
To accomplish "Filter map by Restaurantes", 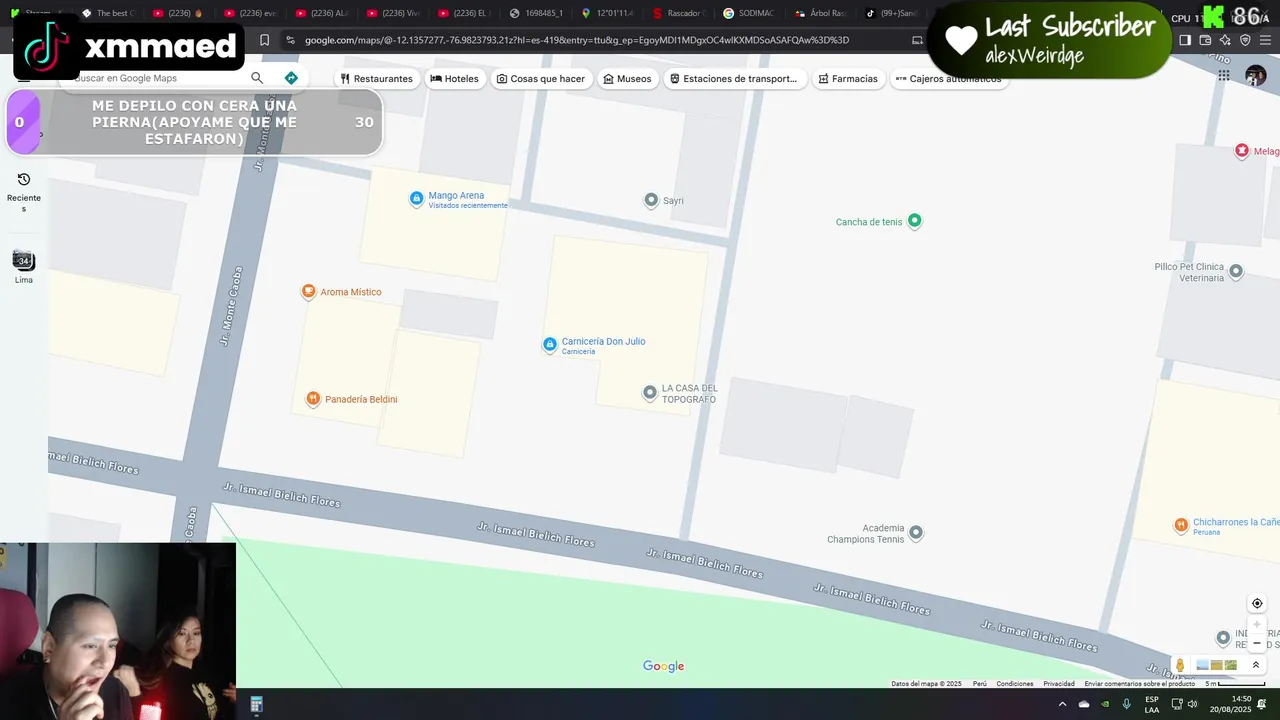I will coord(376,78).
